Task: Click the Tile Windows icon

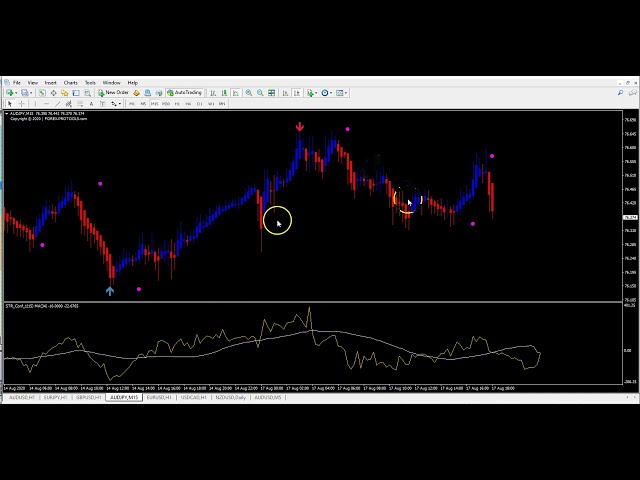Action: pos(272,93)
